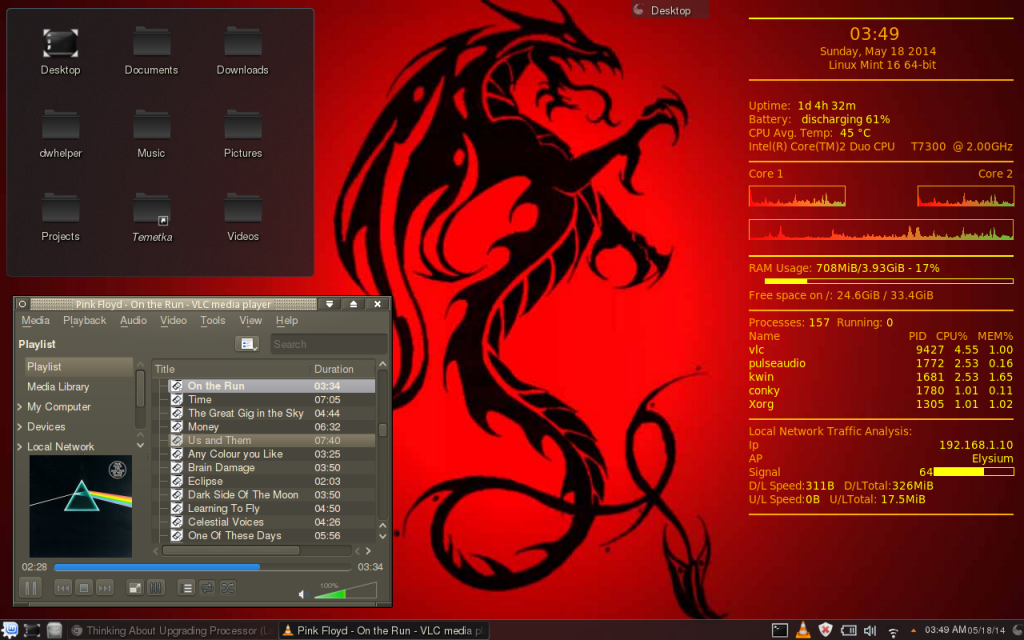This screenshot has width=1024, height=640.
Task: Open the Downloads folder
Action: click(243, 52)
